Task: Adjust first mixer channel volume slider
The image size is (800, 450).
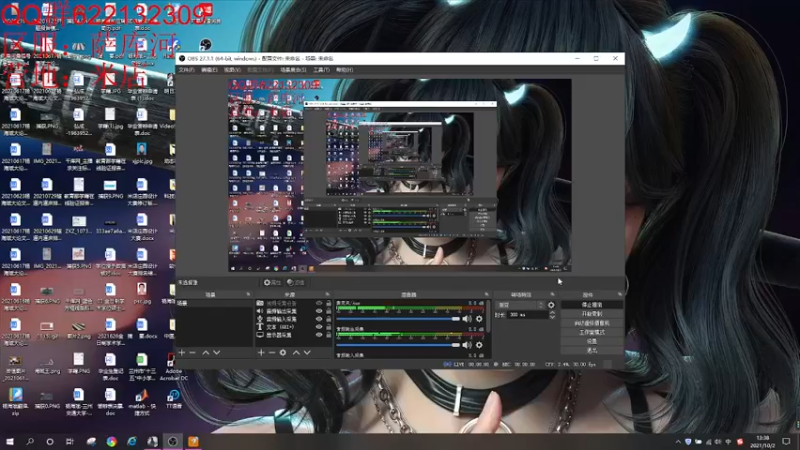Action: (x=398, y=319)
